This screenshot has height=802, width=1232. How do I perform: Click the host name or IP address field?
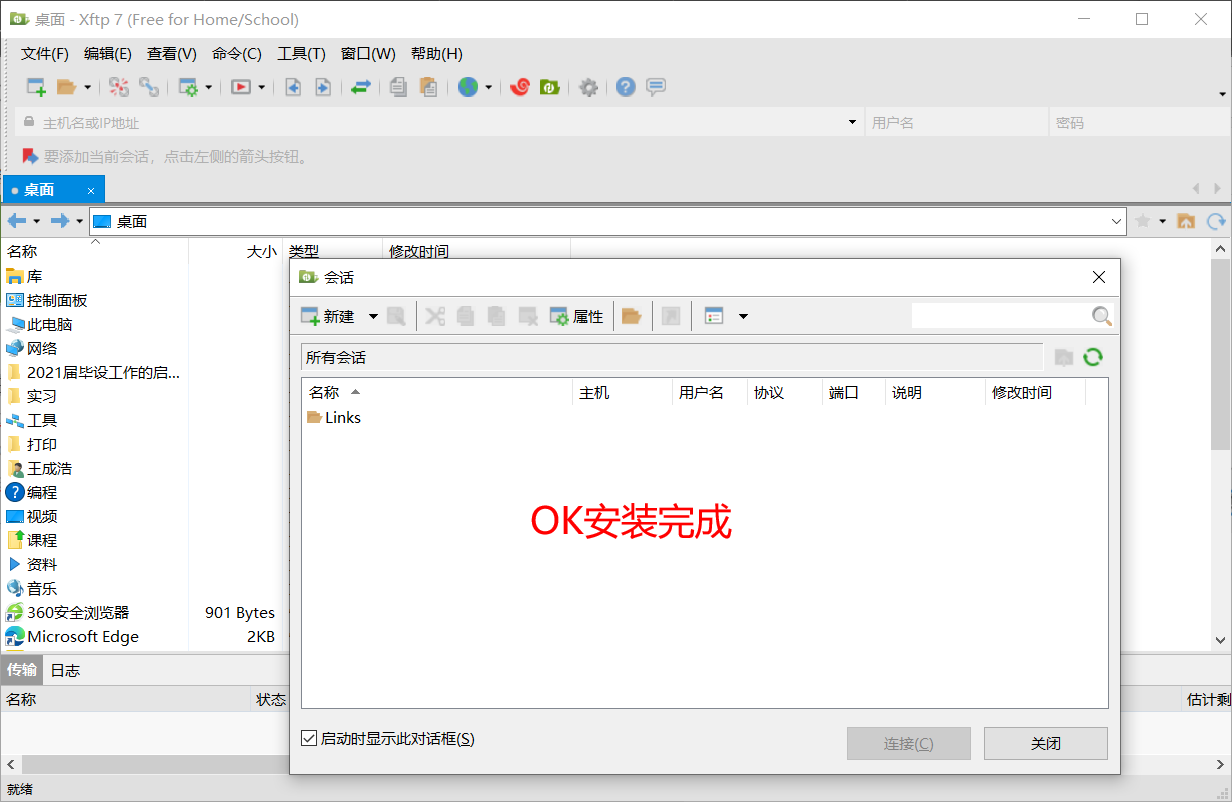pyautogui.click(x=440, y=123)
